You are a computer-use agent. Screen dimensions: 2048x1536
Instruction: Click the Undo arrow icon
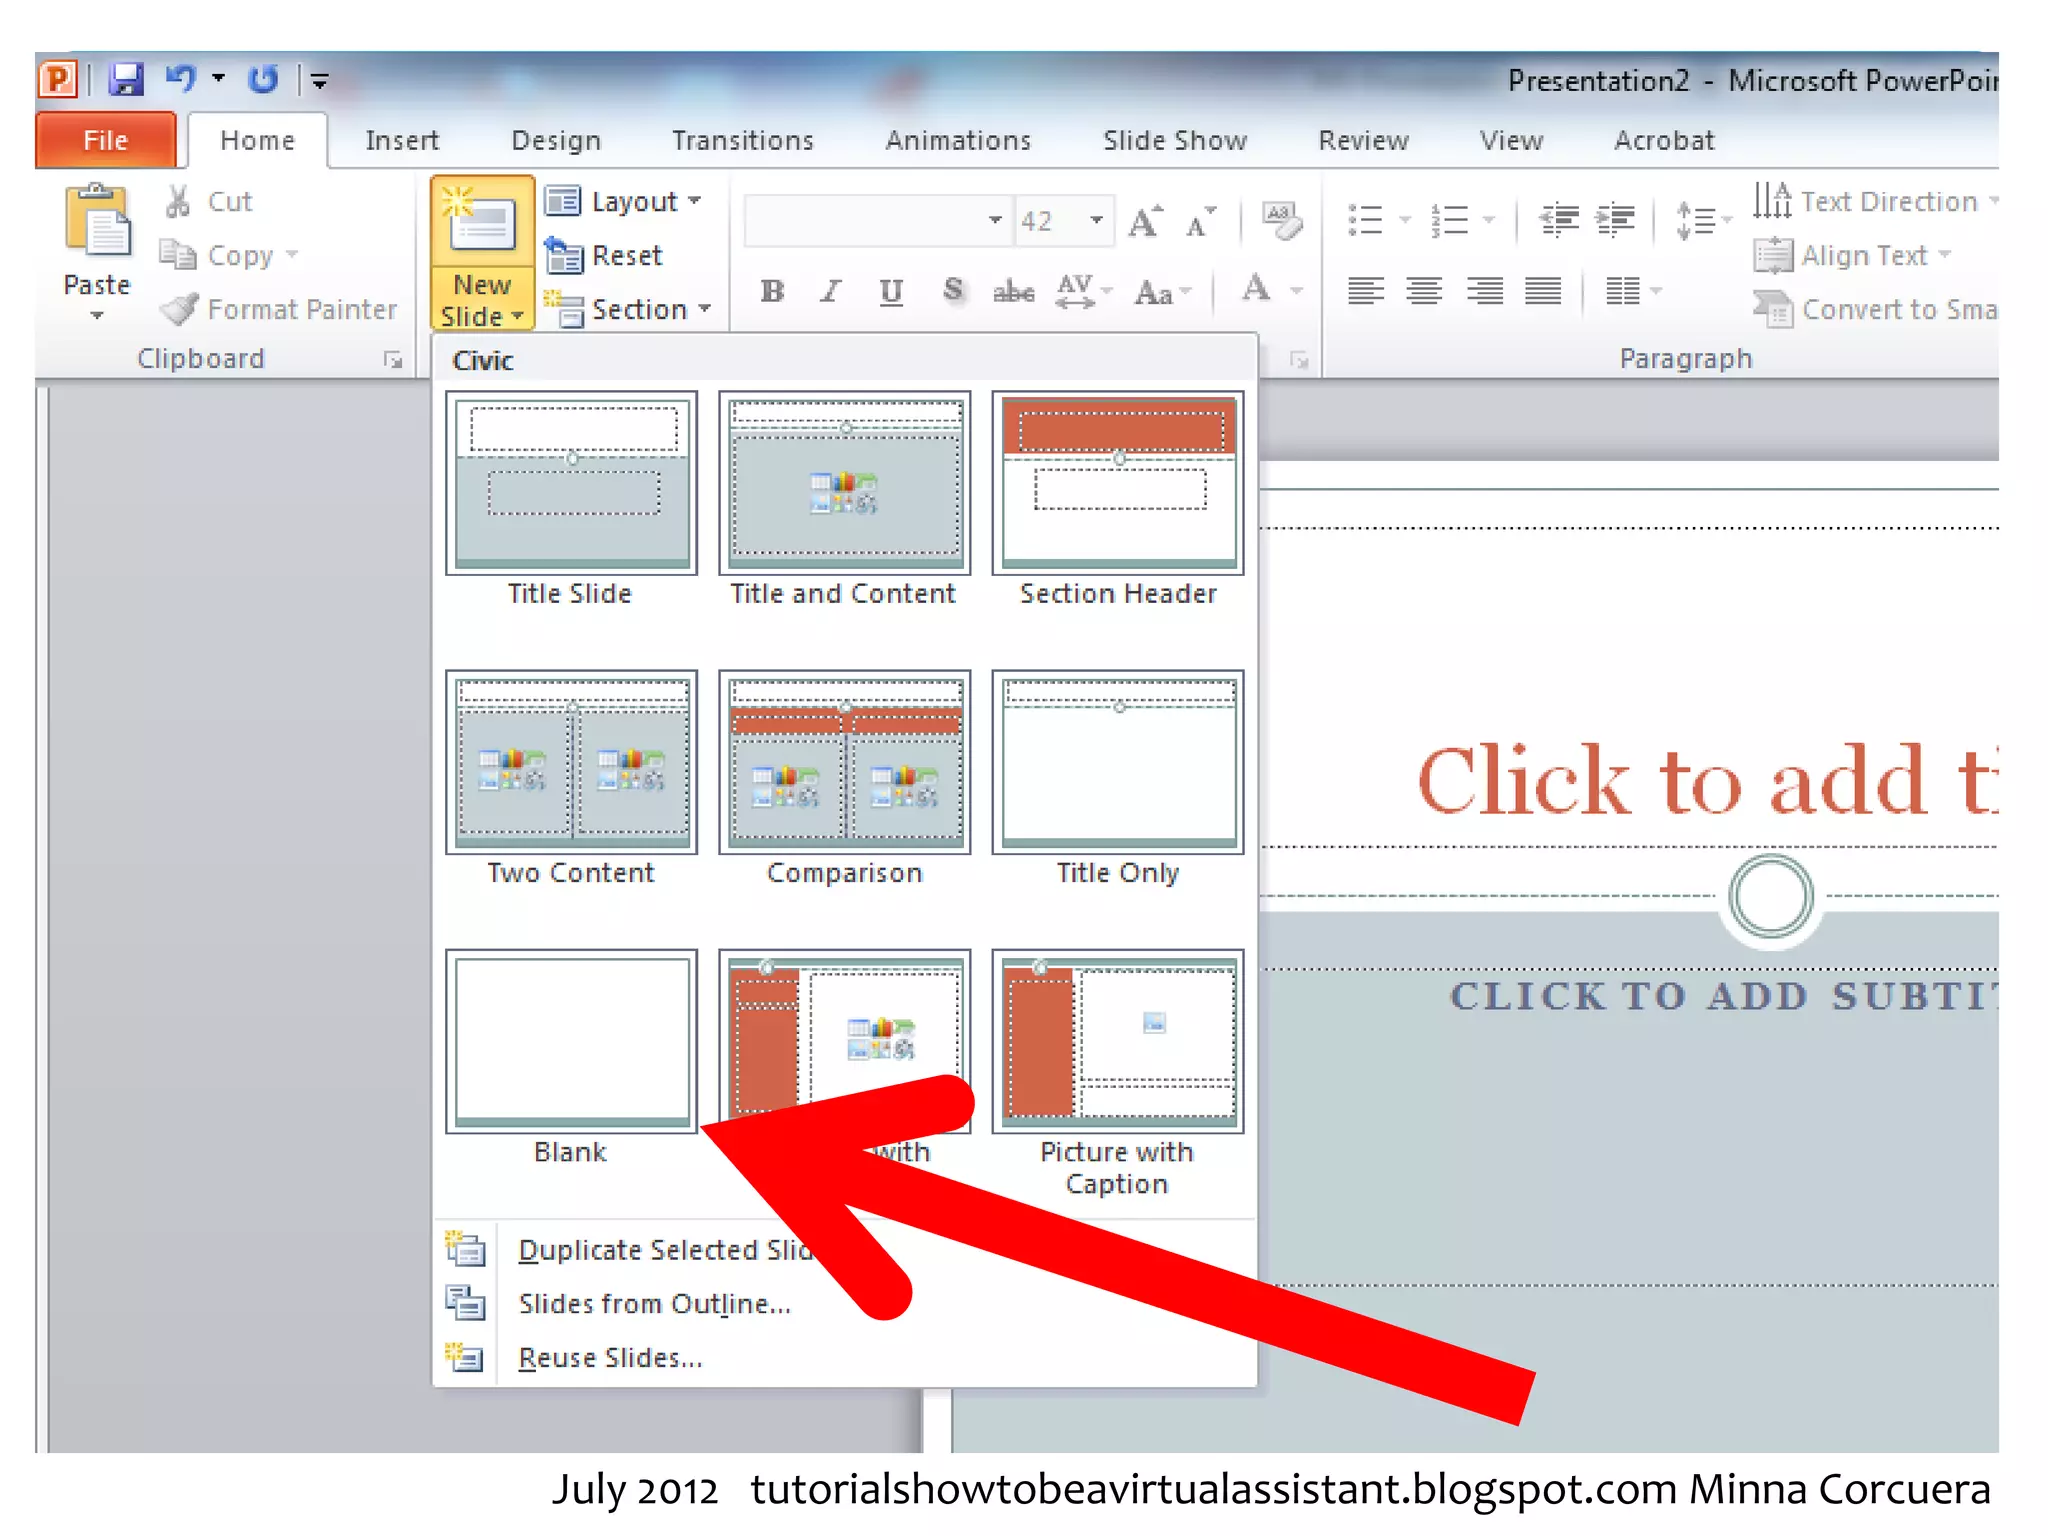pos(181,78)
